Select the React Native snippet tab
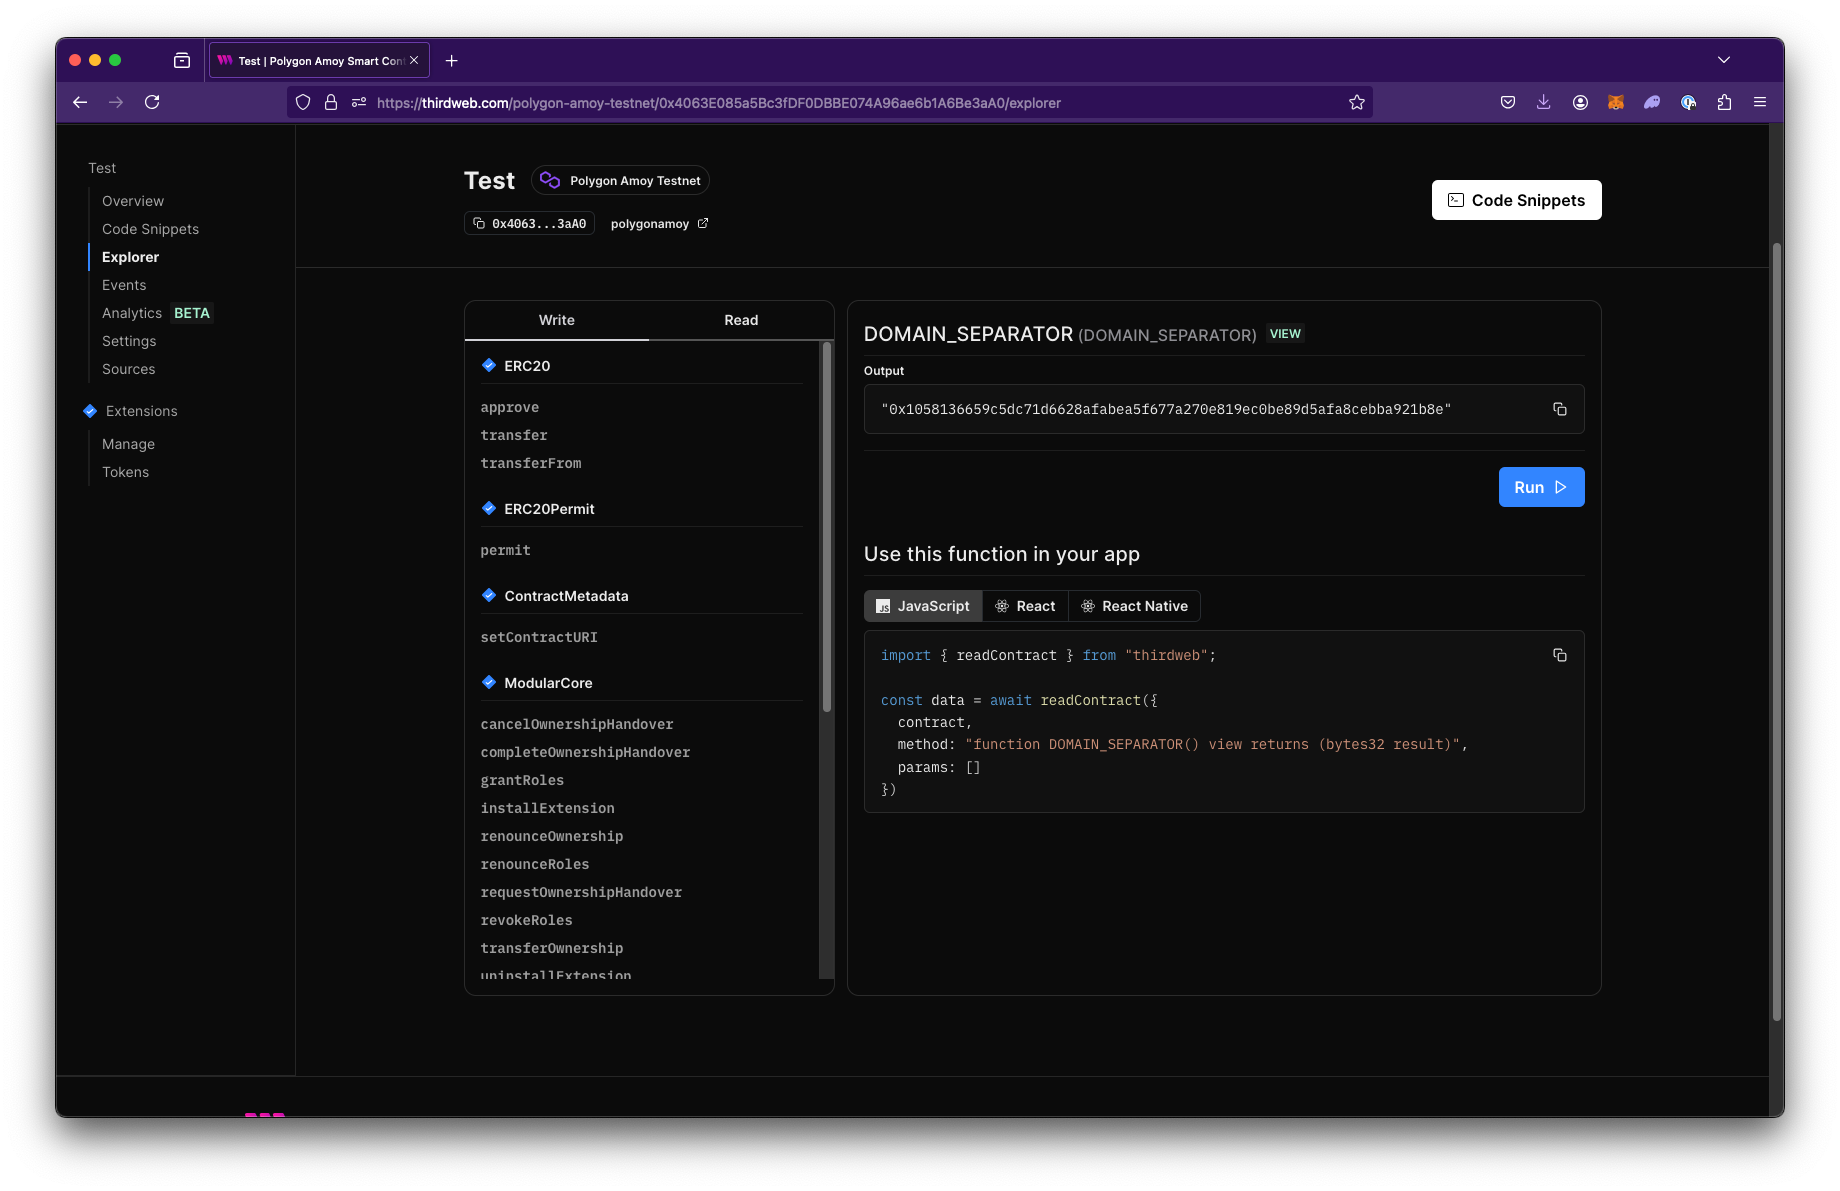This screenshot has width=1840, height=1191. [1135, 606]
